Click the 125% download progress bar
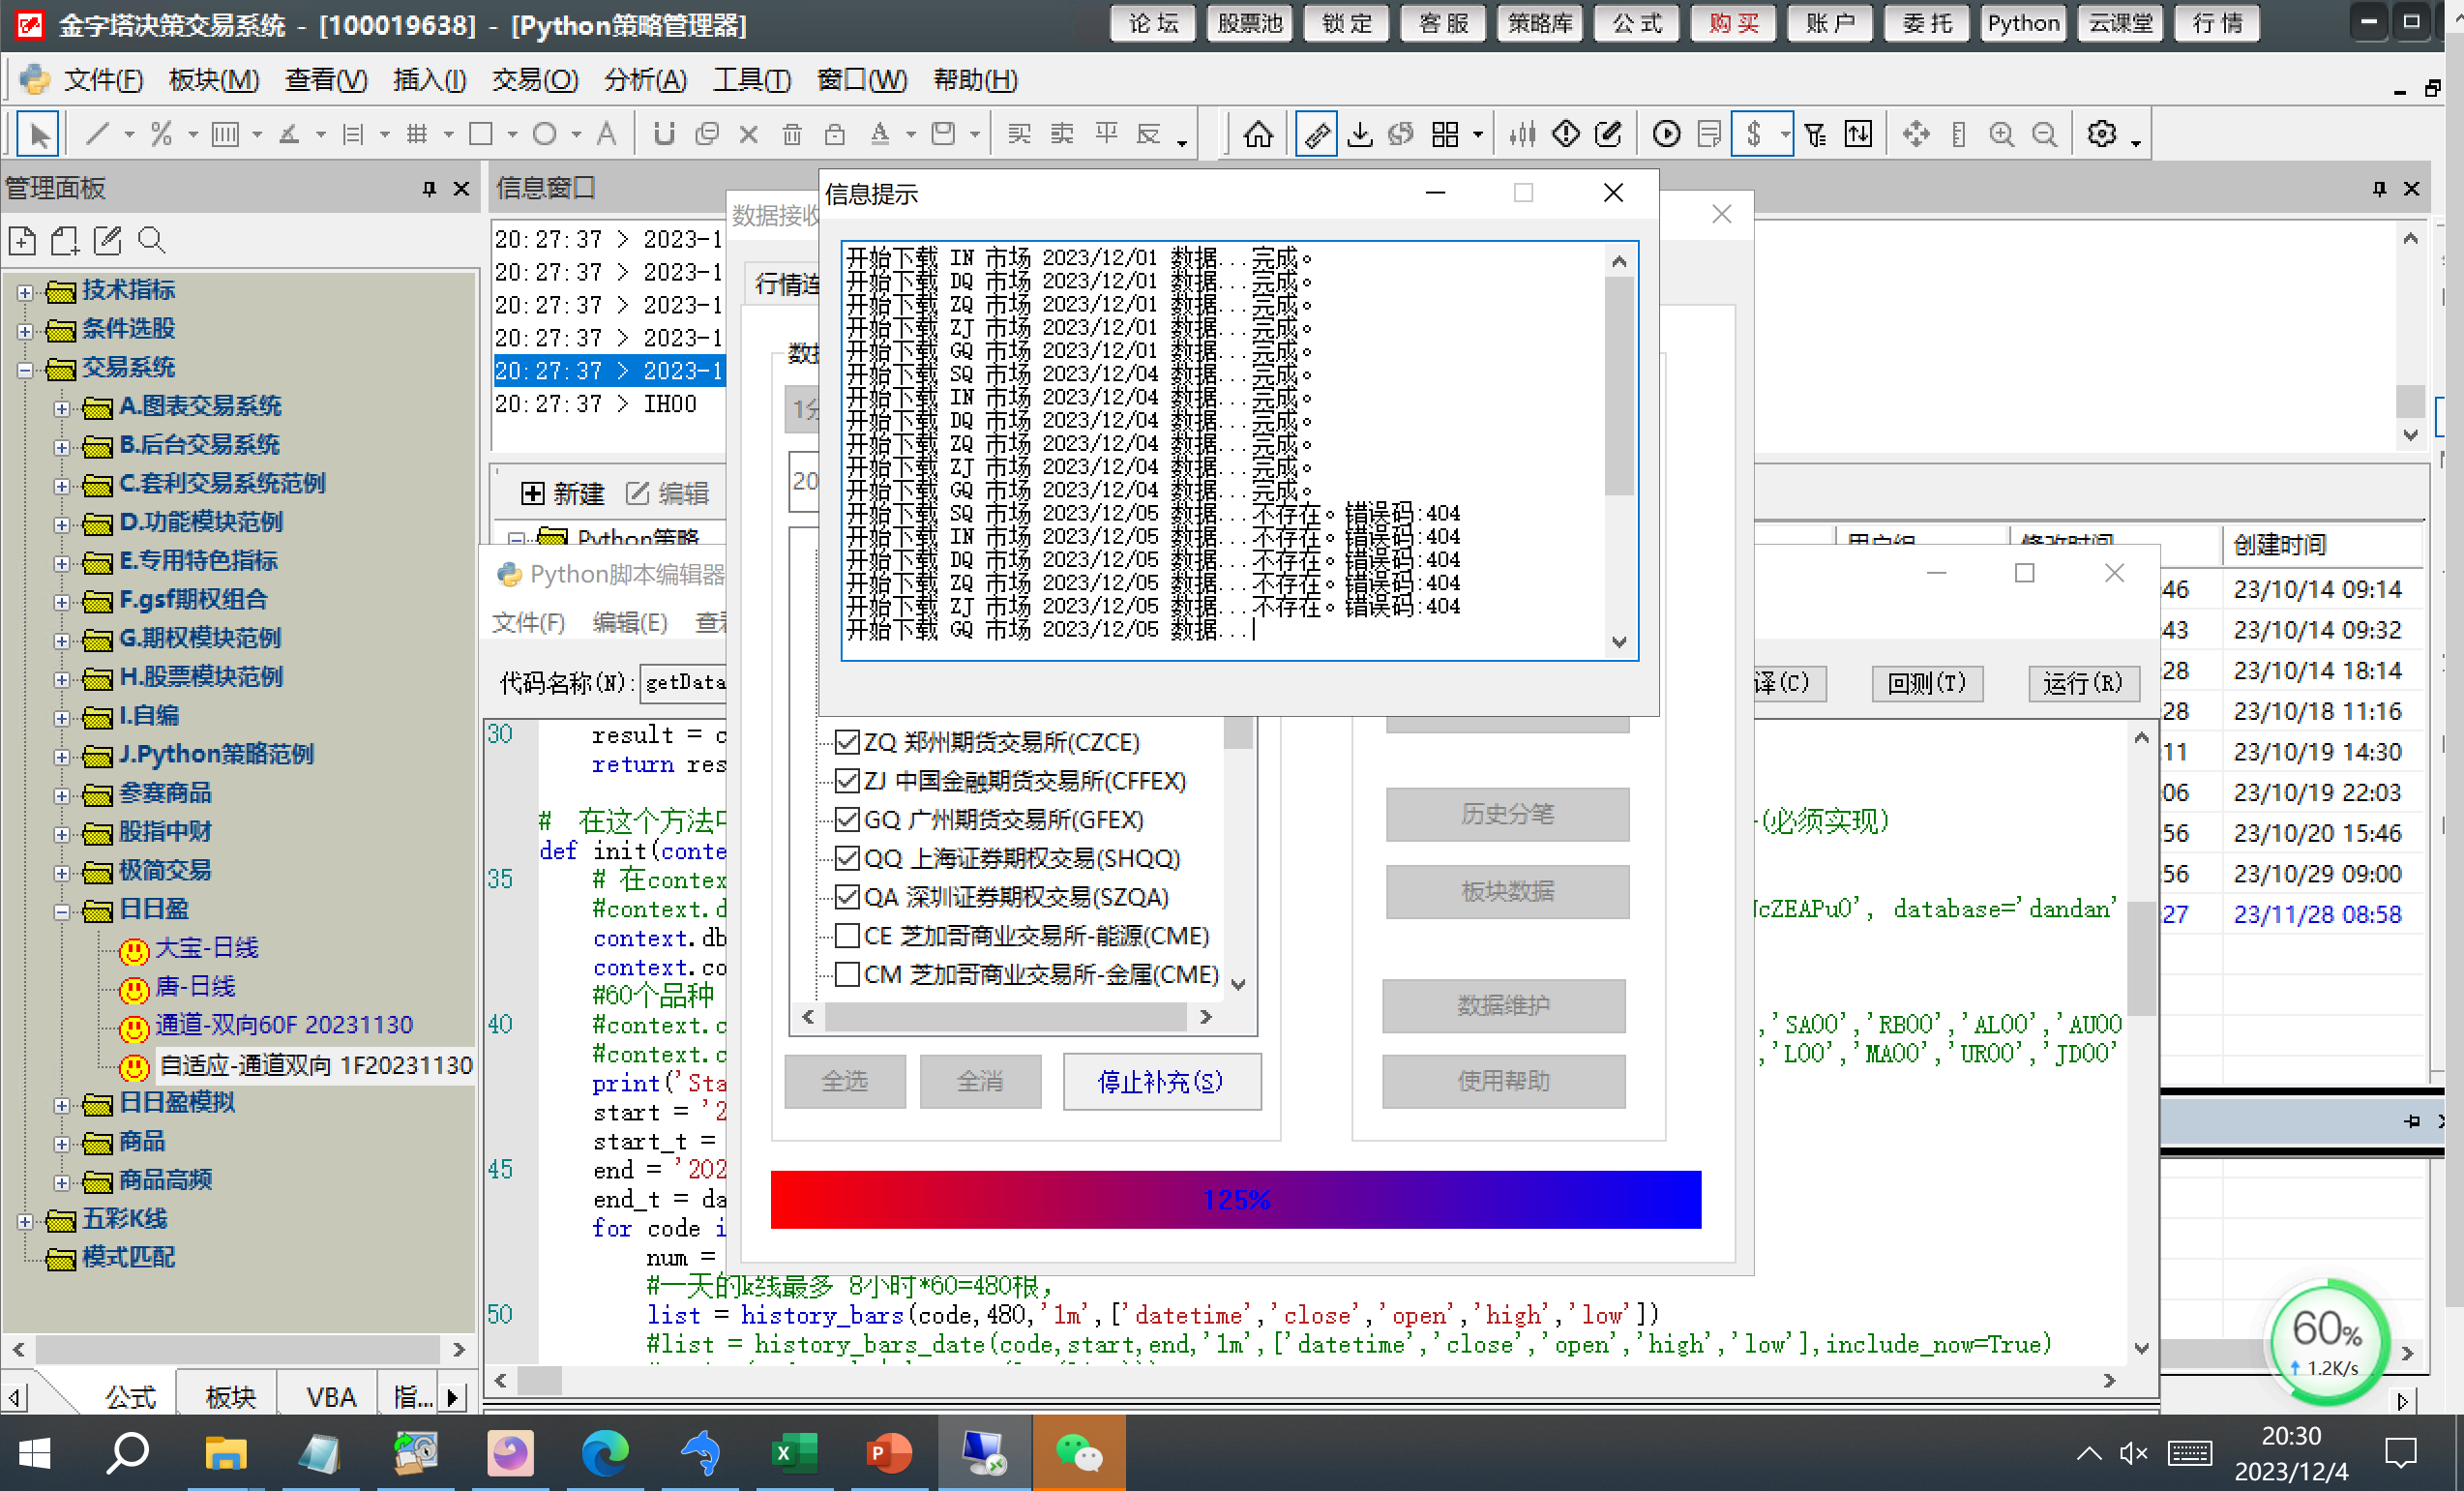Viewport: 2464px width, 1491px height. pyautogui.click(x=1235, y=1199)
